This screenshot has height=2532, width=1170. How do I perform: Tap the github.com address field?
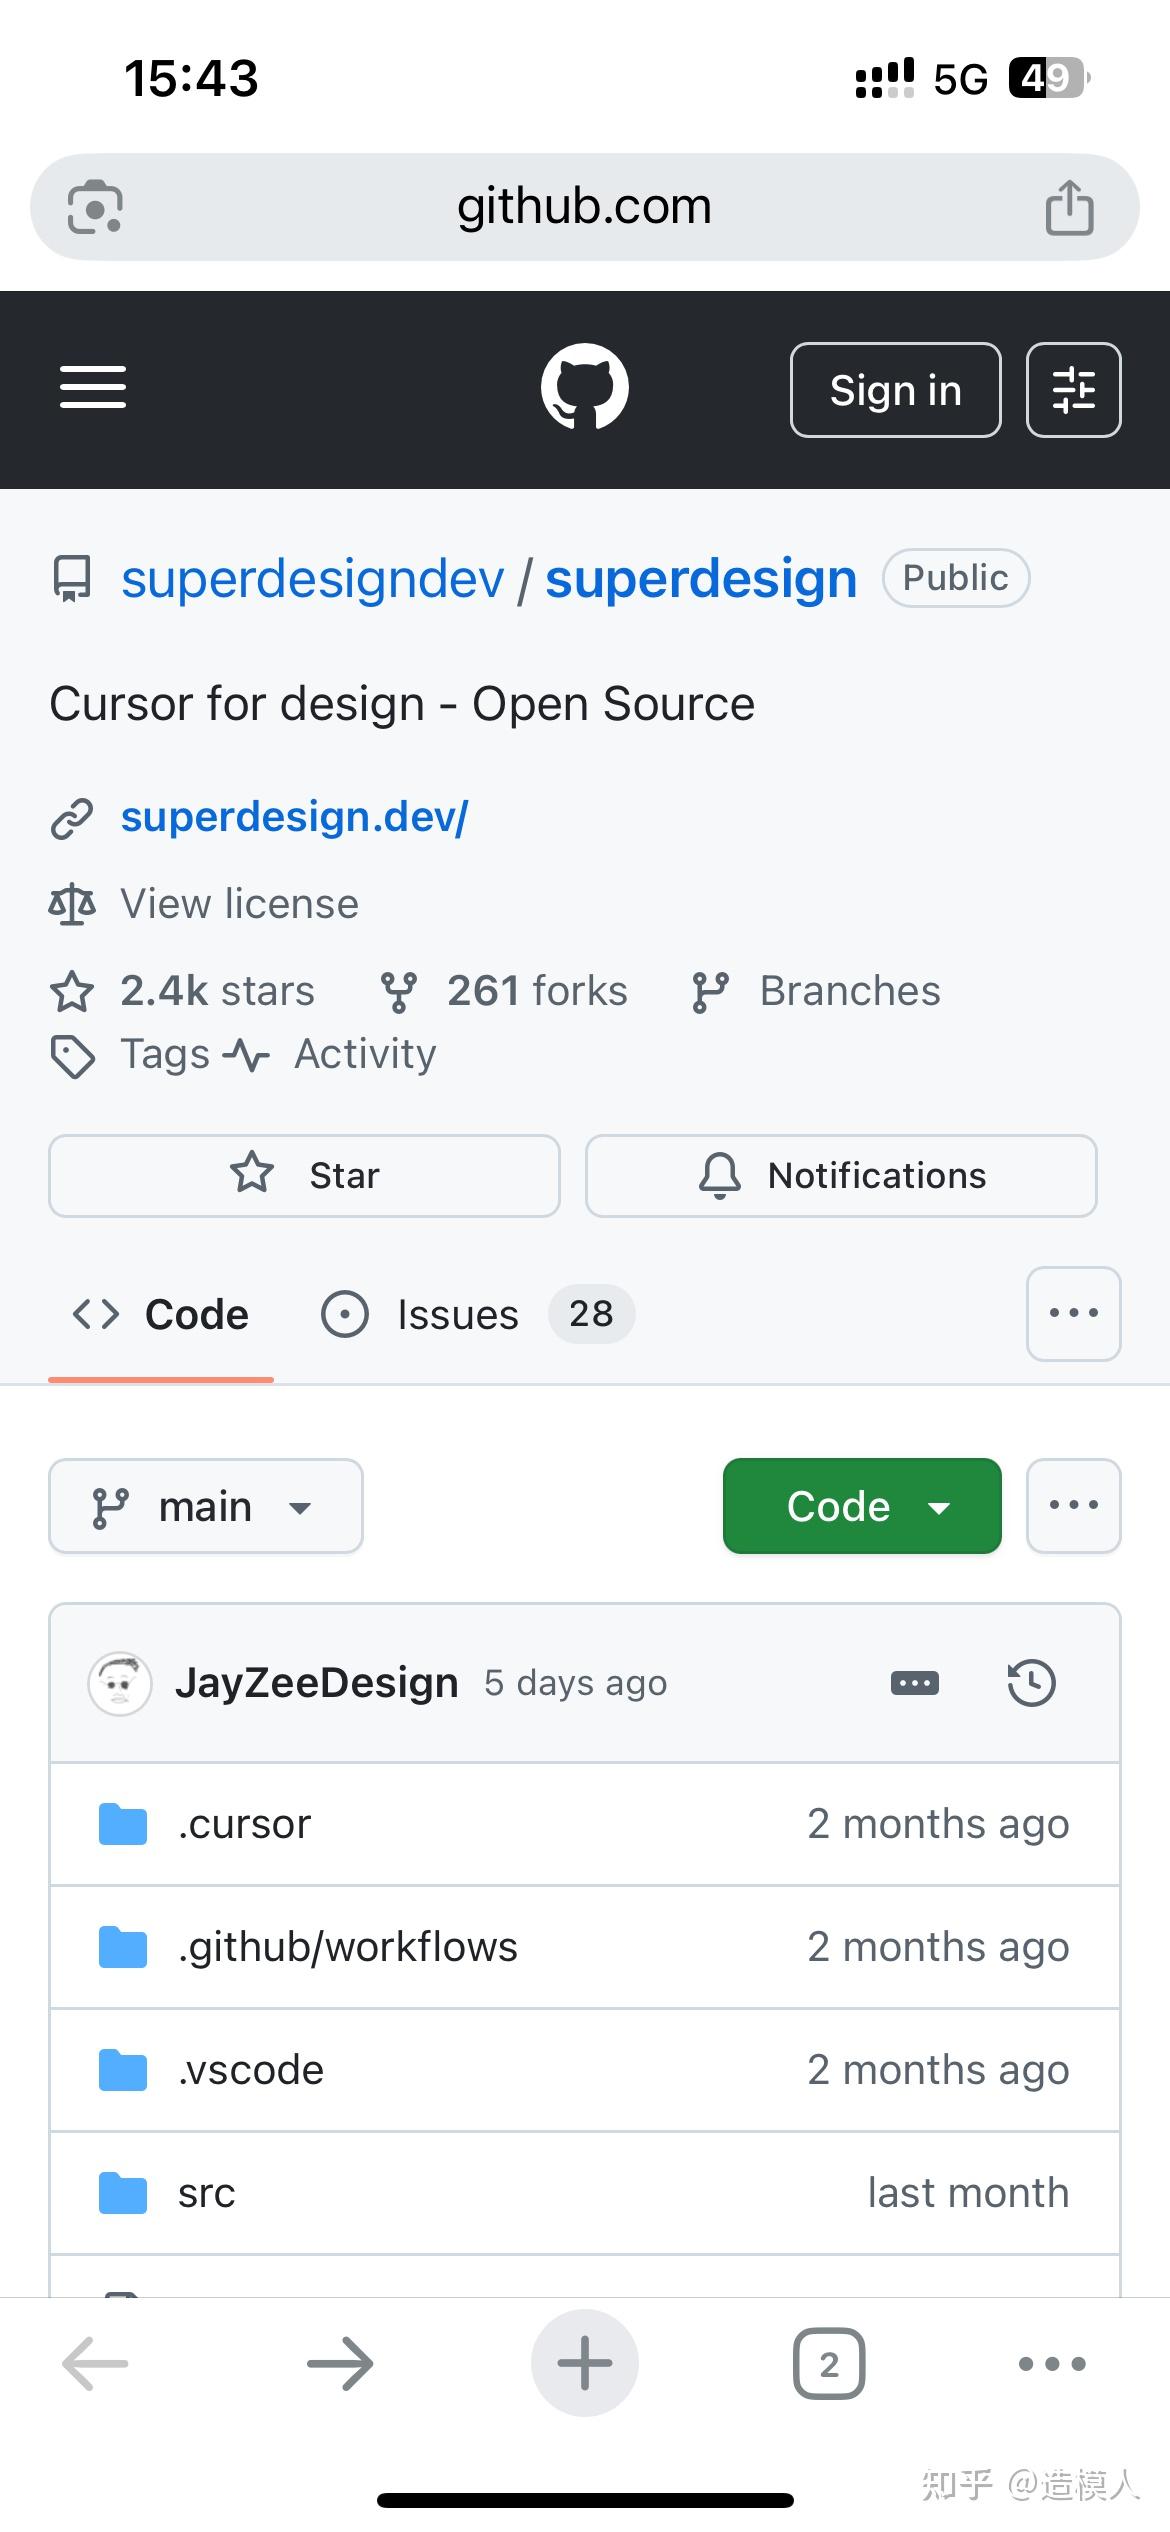584,208
